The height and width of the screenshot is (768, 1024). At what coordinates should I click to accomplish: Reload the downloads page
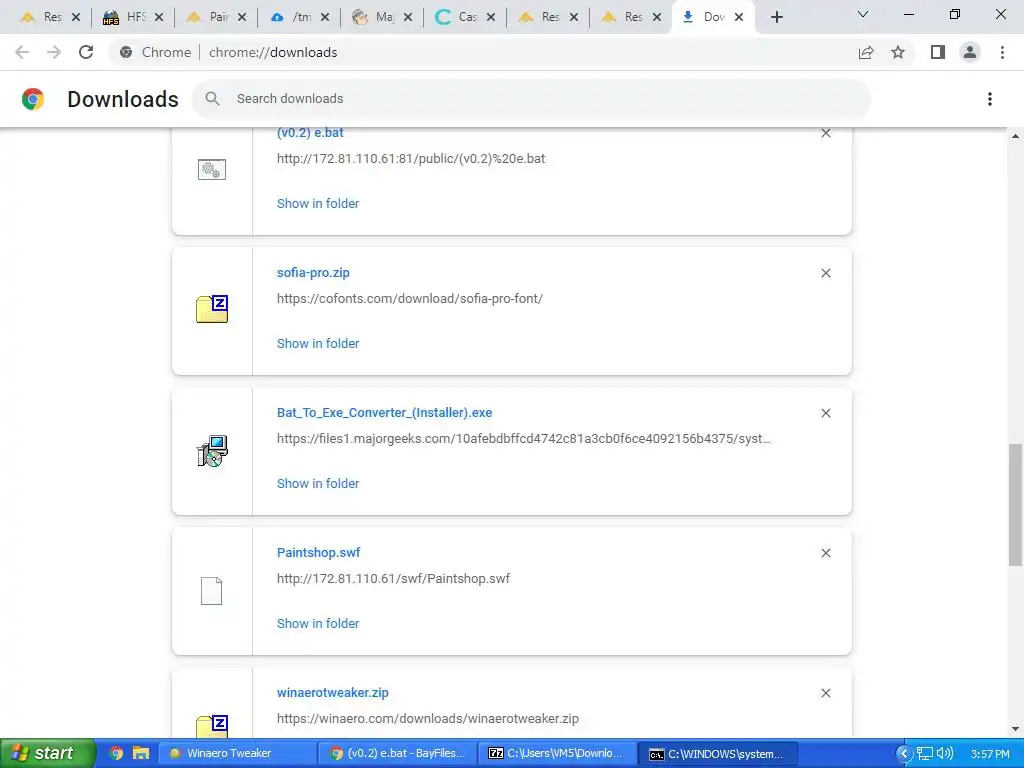(x=86, y=52)
